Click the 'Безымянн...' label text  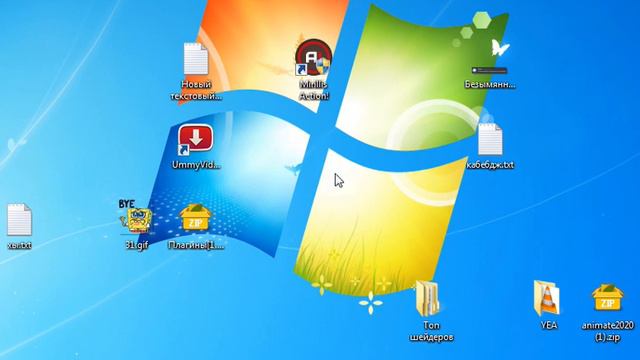[x=490, y=84]
